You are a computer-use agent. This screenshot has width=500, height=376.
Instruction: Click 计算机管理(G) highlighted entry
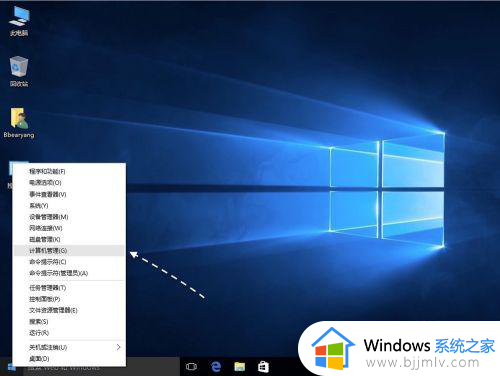coord(69,251)
